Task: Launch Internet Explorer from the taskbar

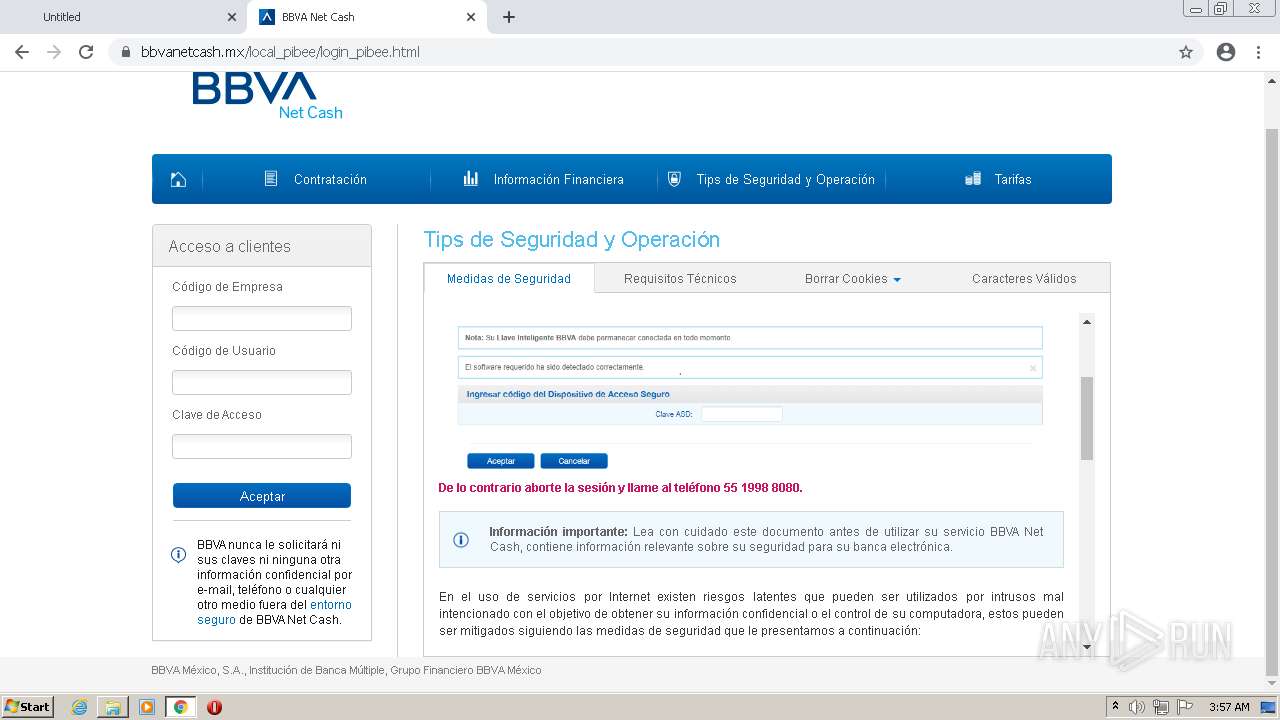Action: [80, 707]
